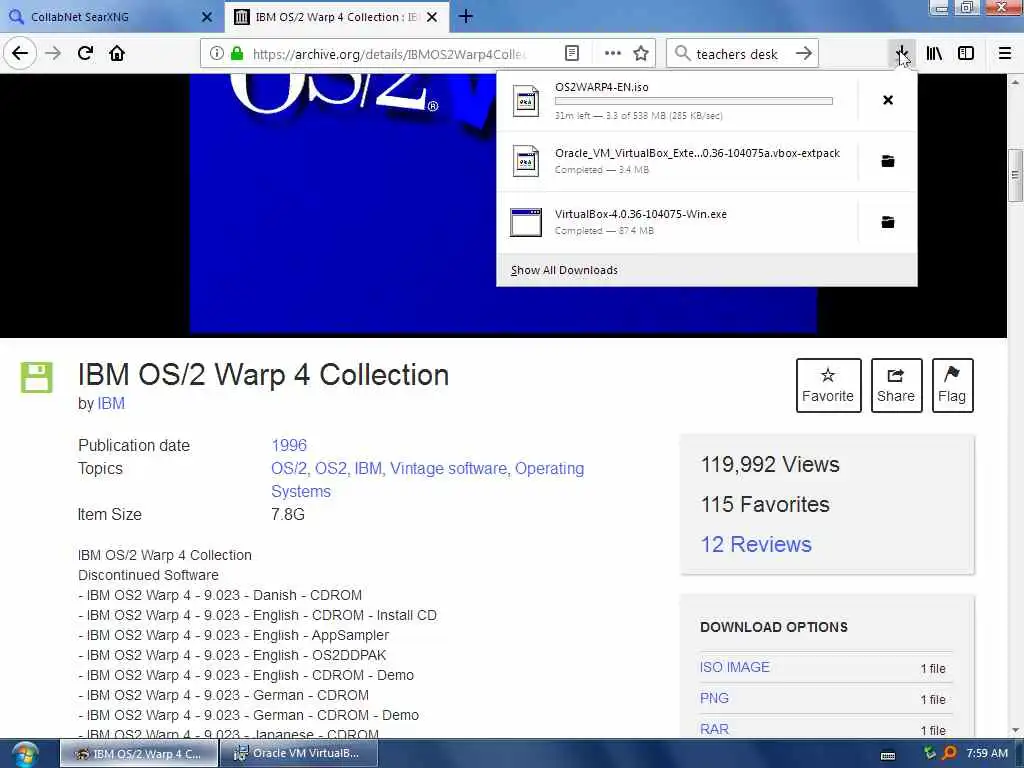Select the IBM OS/2 Warp 4 Collection tab
The width and height of the screenshot is (1024, 768).
[x=336, y=17]
